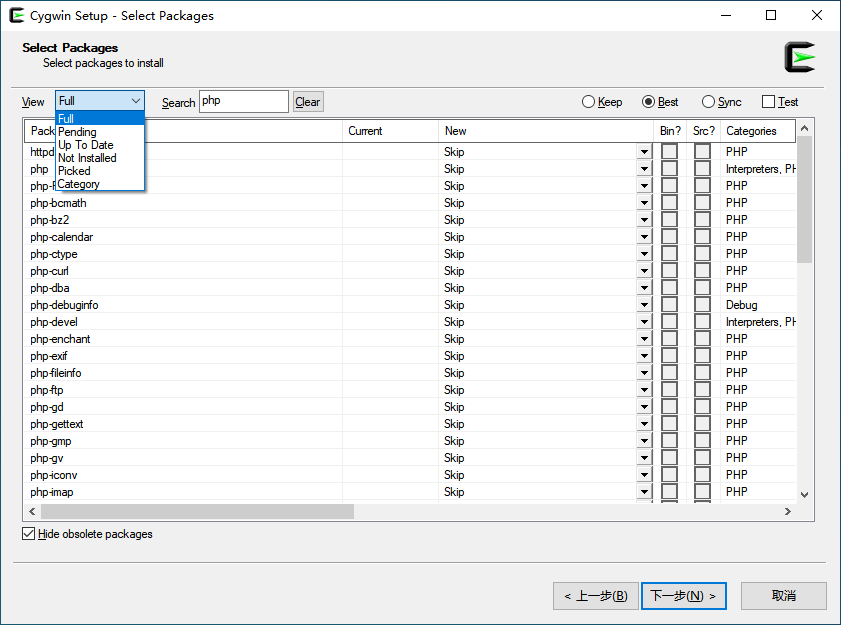
Task: Click the right arrow of the horizontal scrollbar
Action: (x=787, y=511)
